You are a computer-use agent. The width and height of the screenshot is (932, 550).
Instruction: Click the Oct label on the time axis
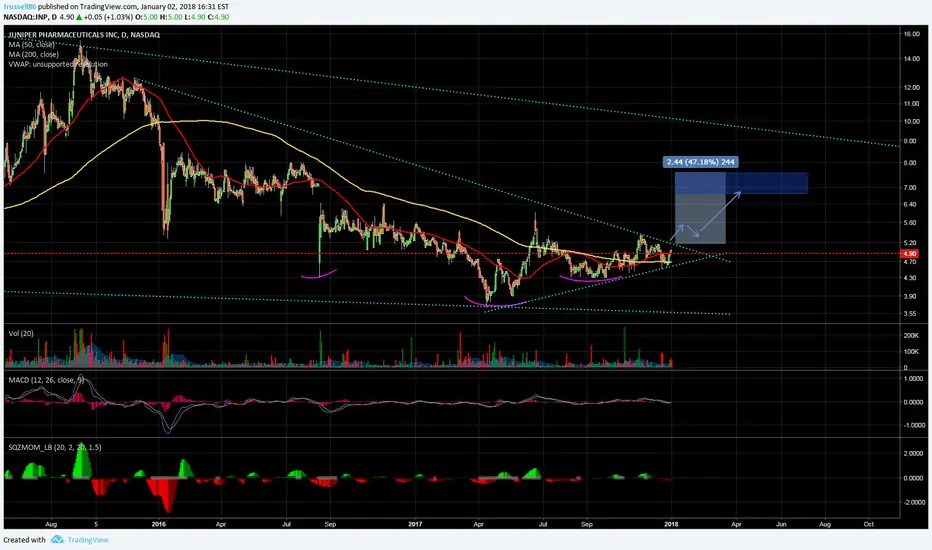click(868, 524)
